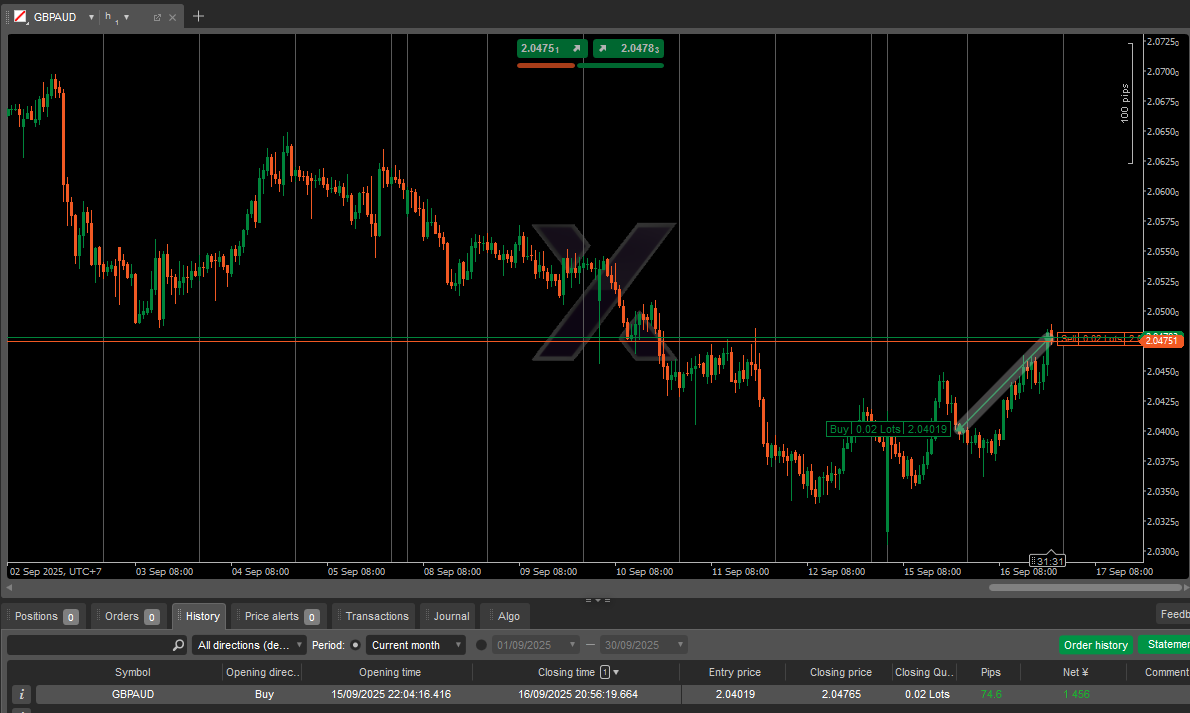Click the Order history button

1095,645
